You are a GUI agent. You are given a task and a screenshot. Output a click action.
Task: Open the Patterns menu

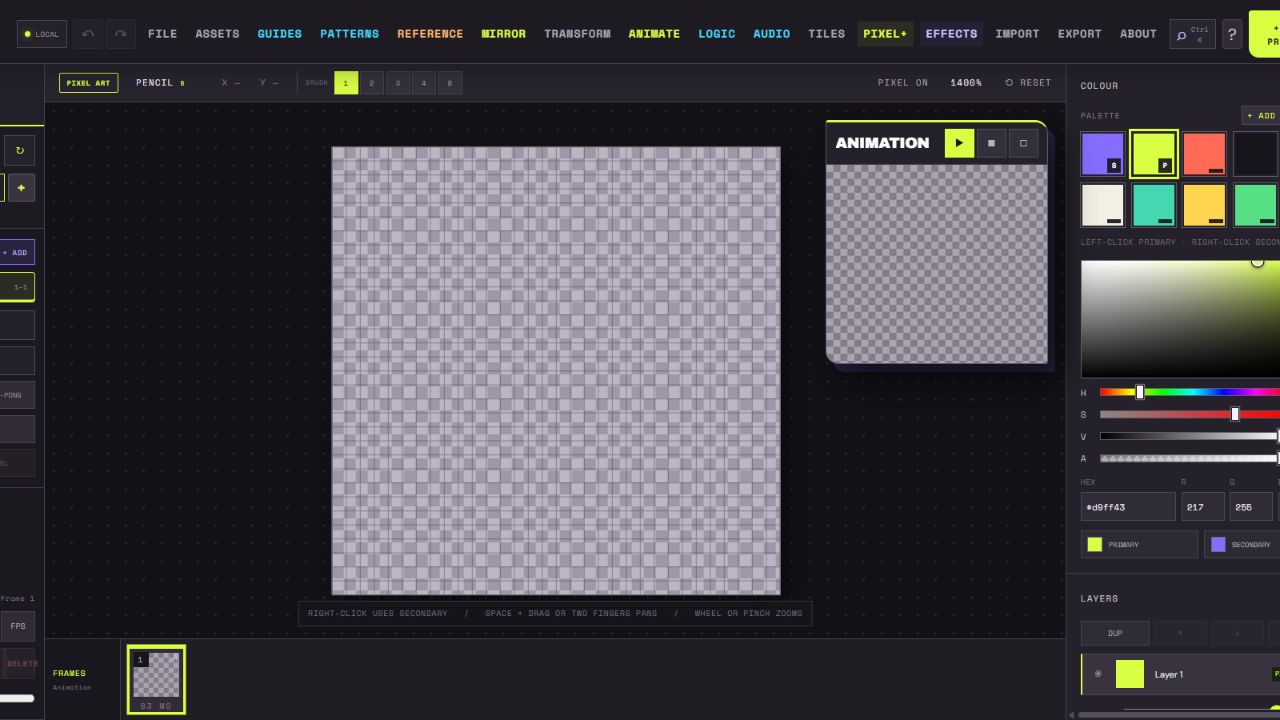[349, 34]
